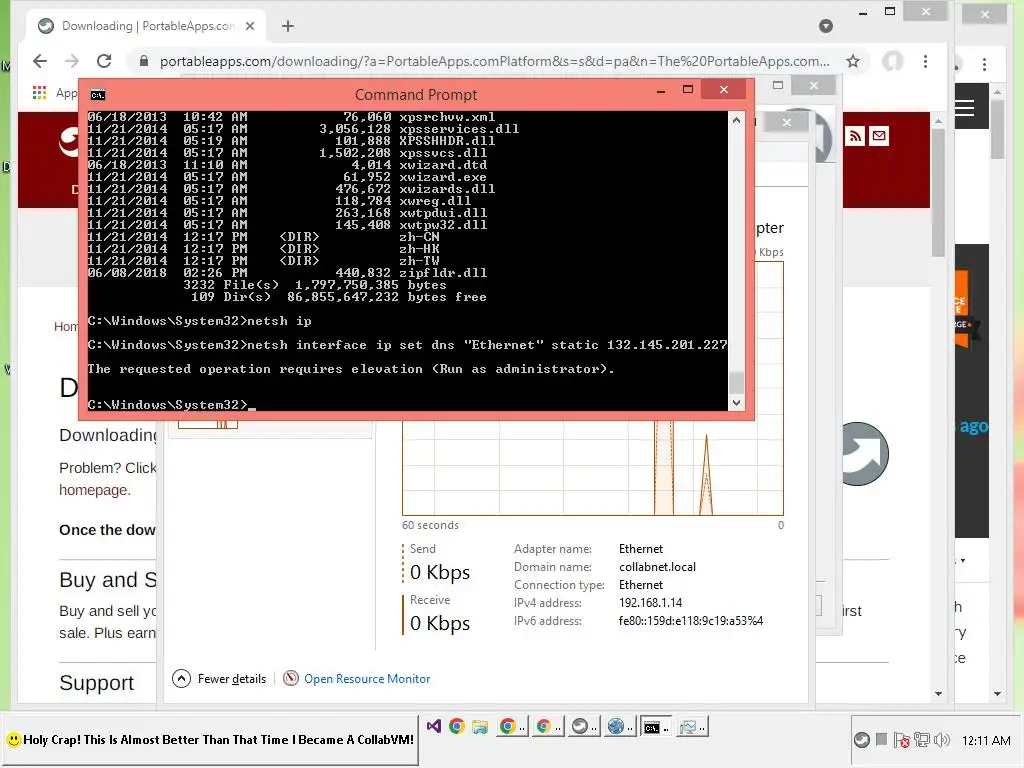Click the netsh interface ip set dns line

[x=407, y=345]
